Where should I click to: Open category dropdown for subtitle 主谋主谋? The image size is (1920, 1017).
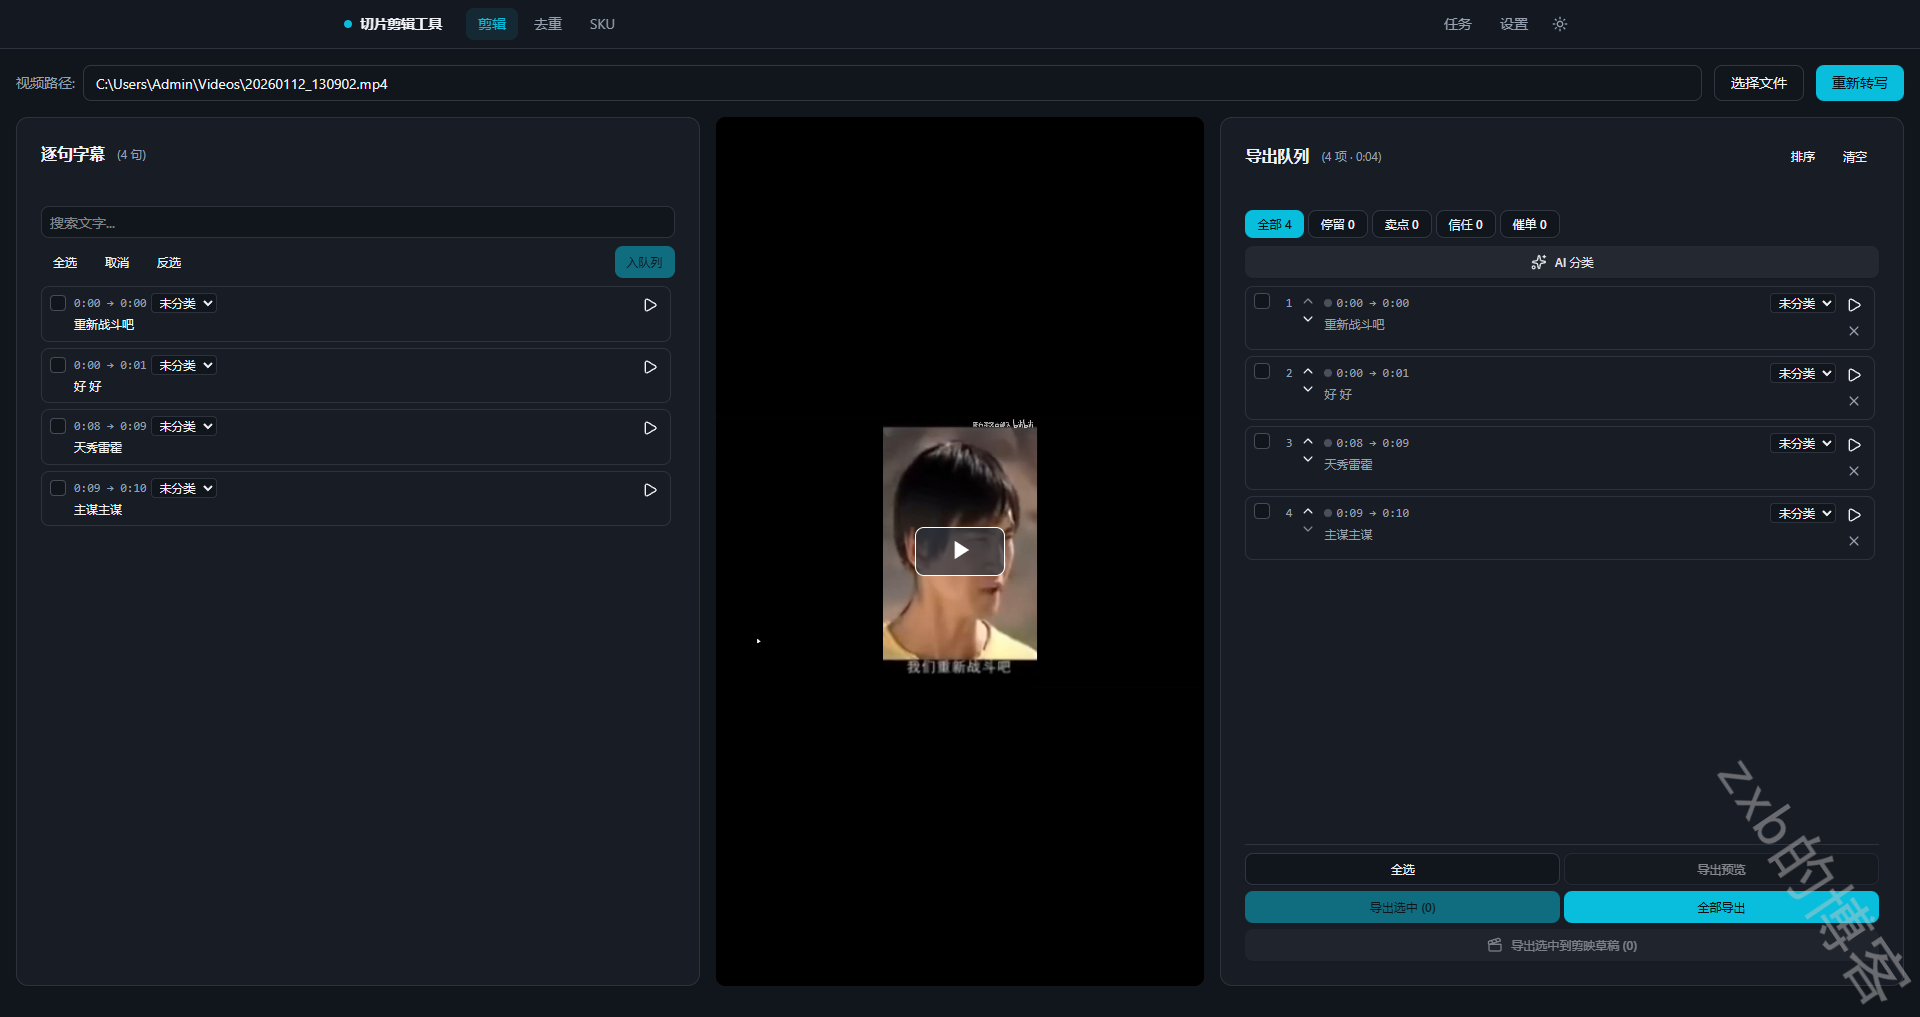[185, 488]
